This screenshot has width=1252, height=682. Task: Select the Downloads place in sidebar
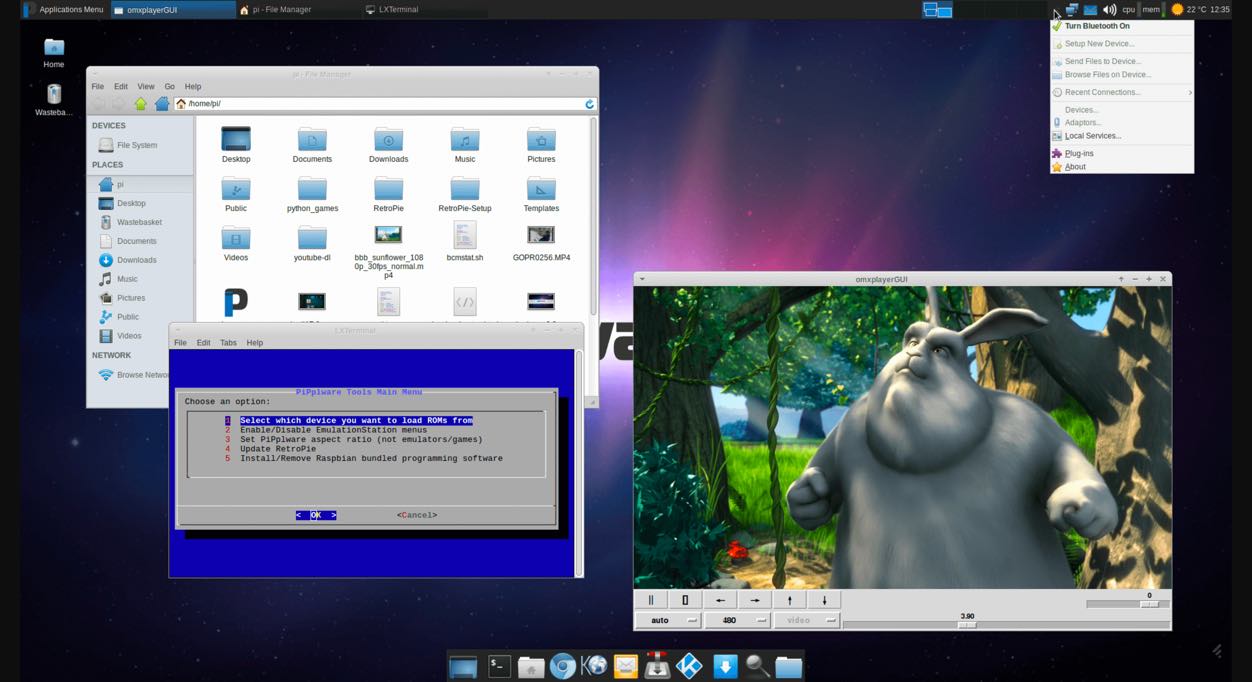pos(136,260)
